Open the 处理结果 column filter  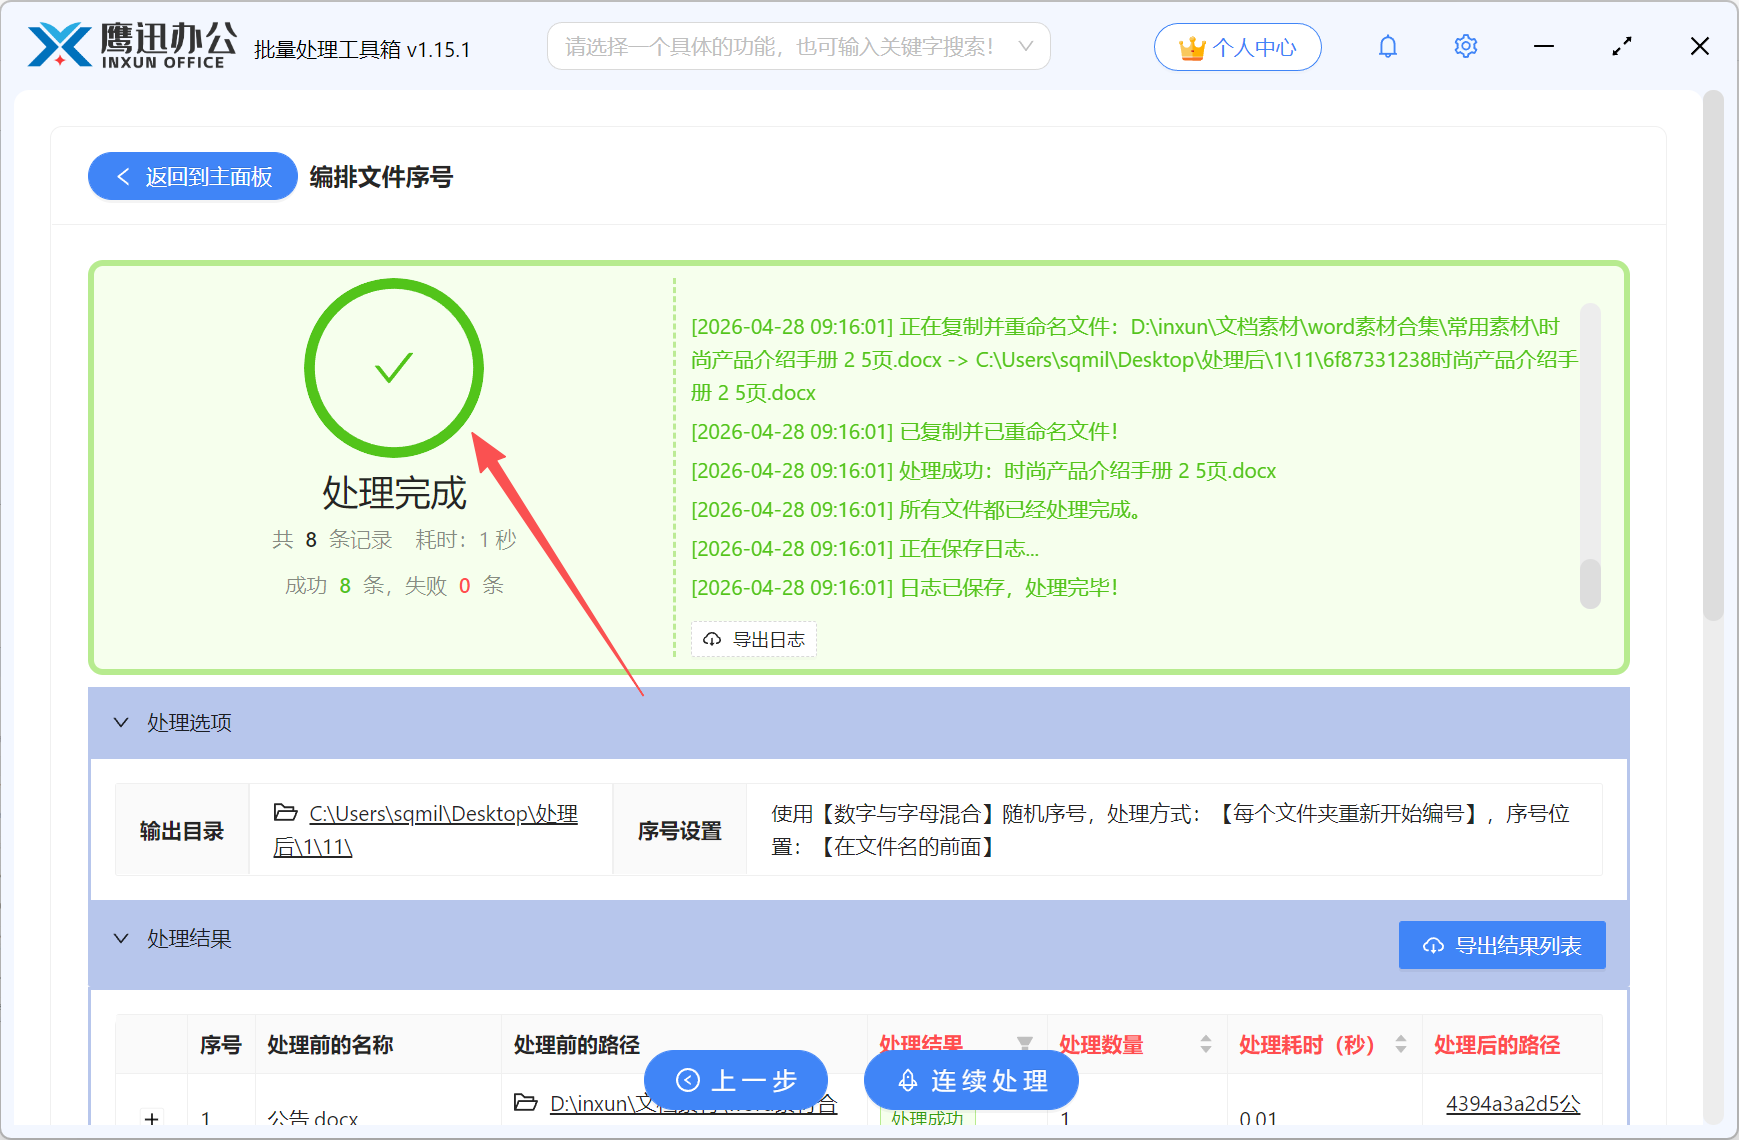[1026, 1043]
